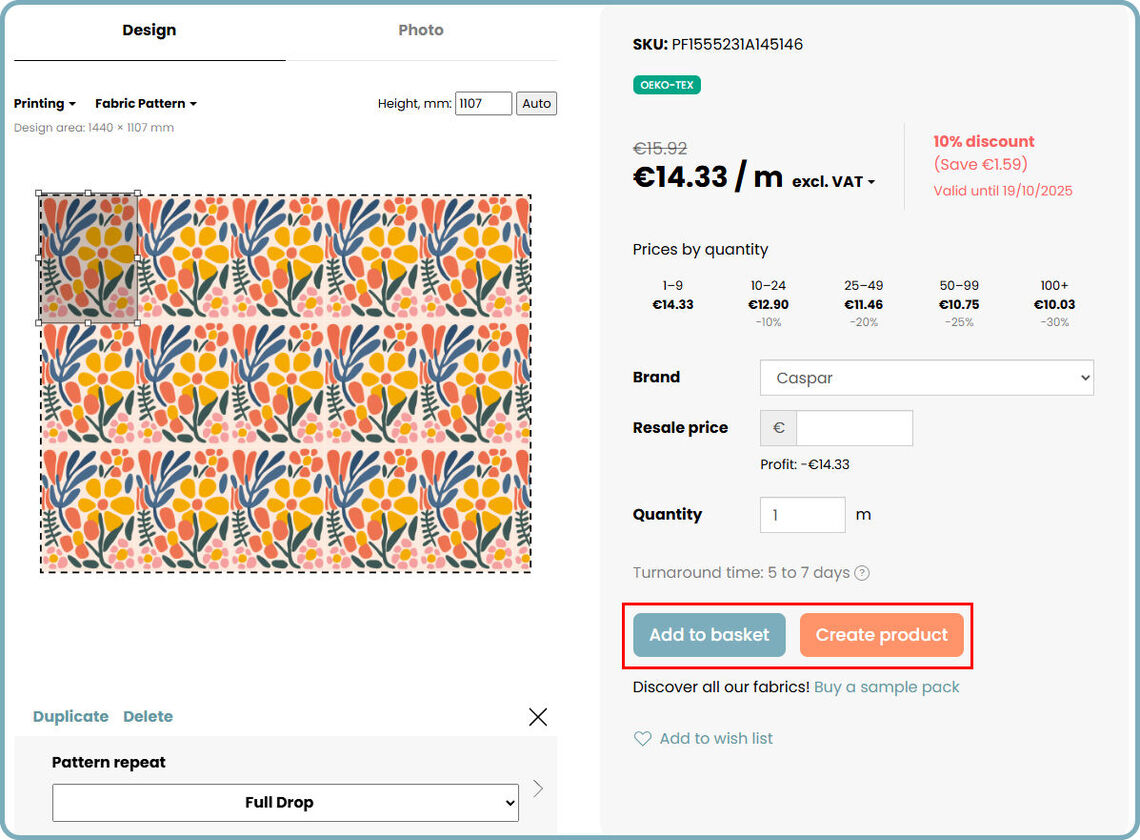The width and height of the screenshot is (1140, 840).
Task: Toggle the excl. VAT price dropdown
Action: (x=833, y=182)
